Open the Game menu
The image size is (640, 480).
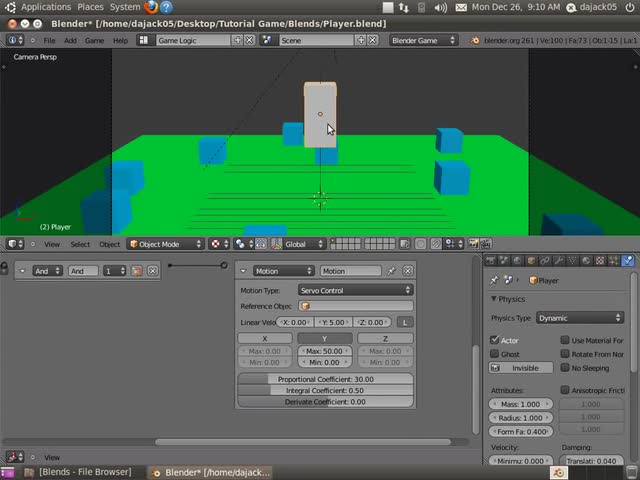[x=94, y=41]
